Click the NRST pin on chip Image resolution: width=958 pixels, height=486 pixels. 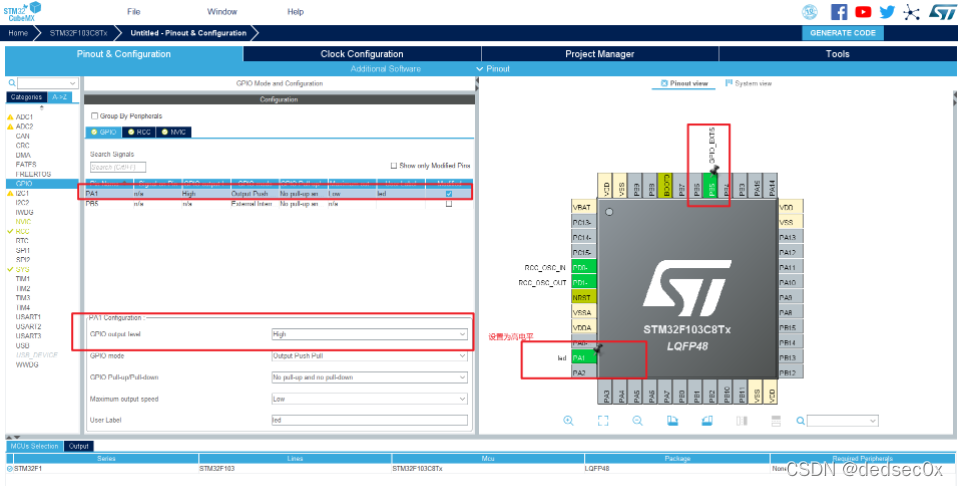tap(583, 298)
